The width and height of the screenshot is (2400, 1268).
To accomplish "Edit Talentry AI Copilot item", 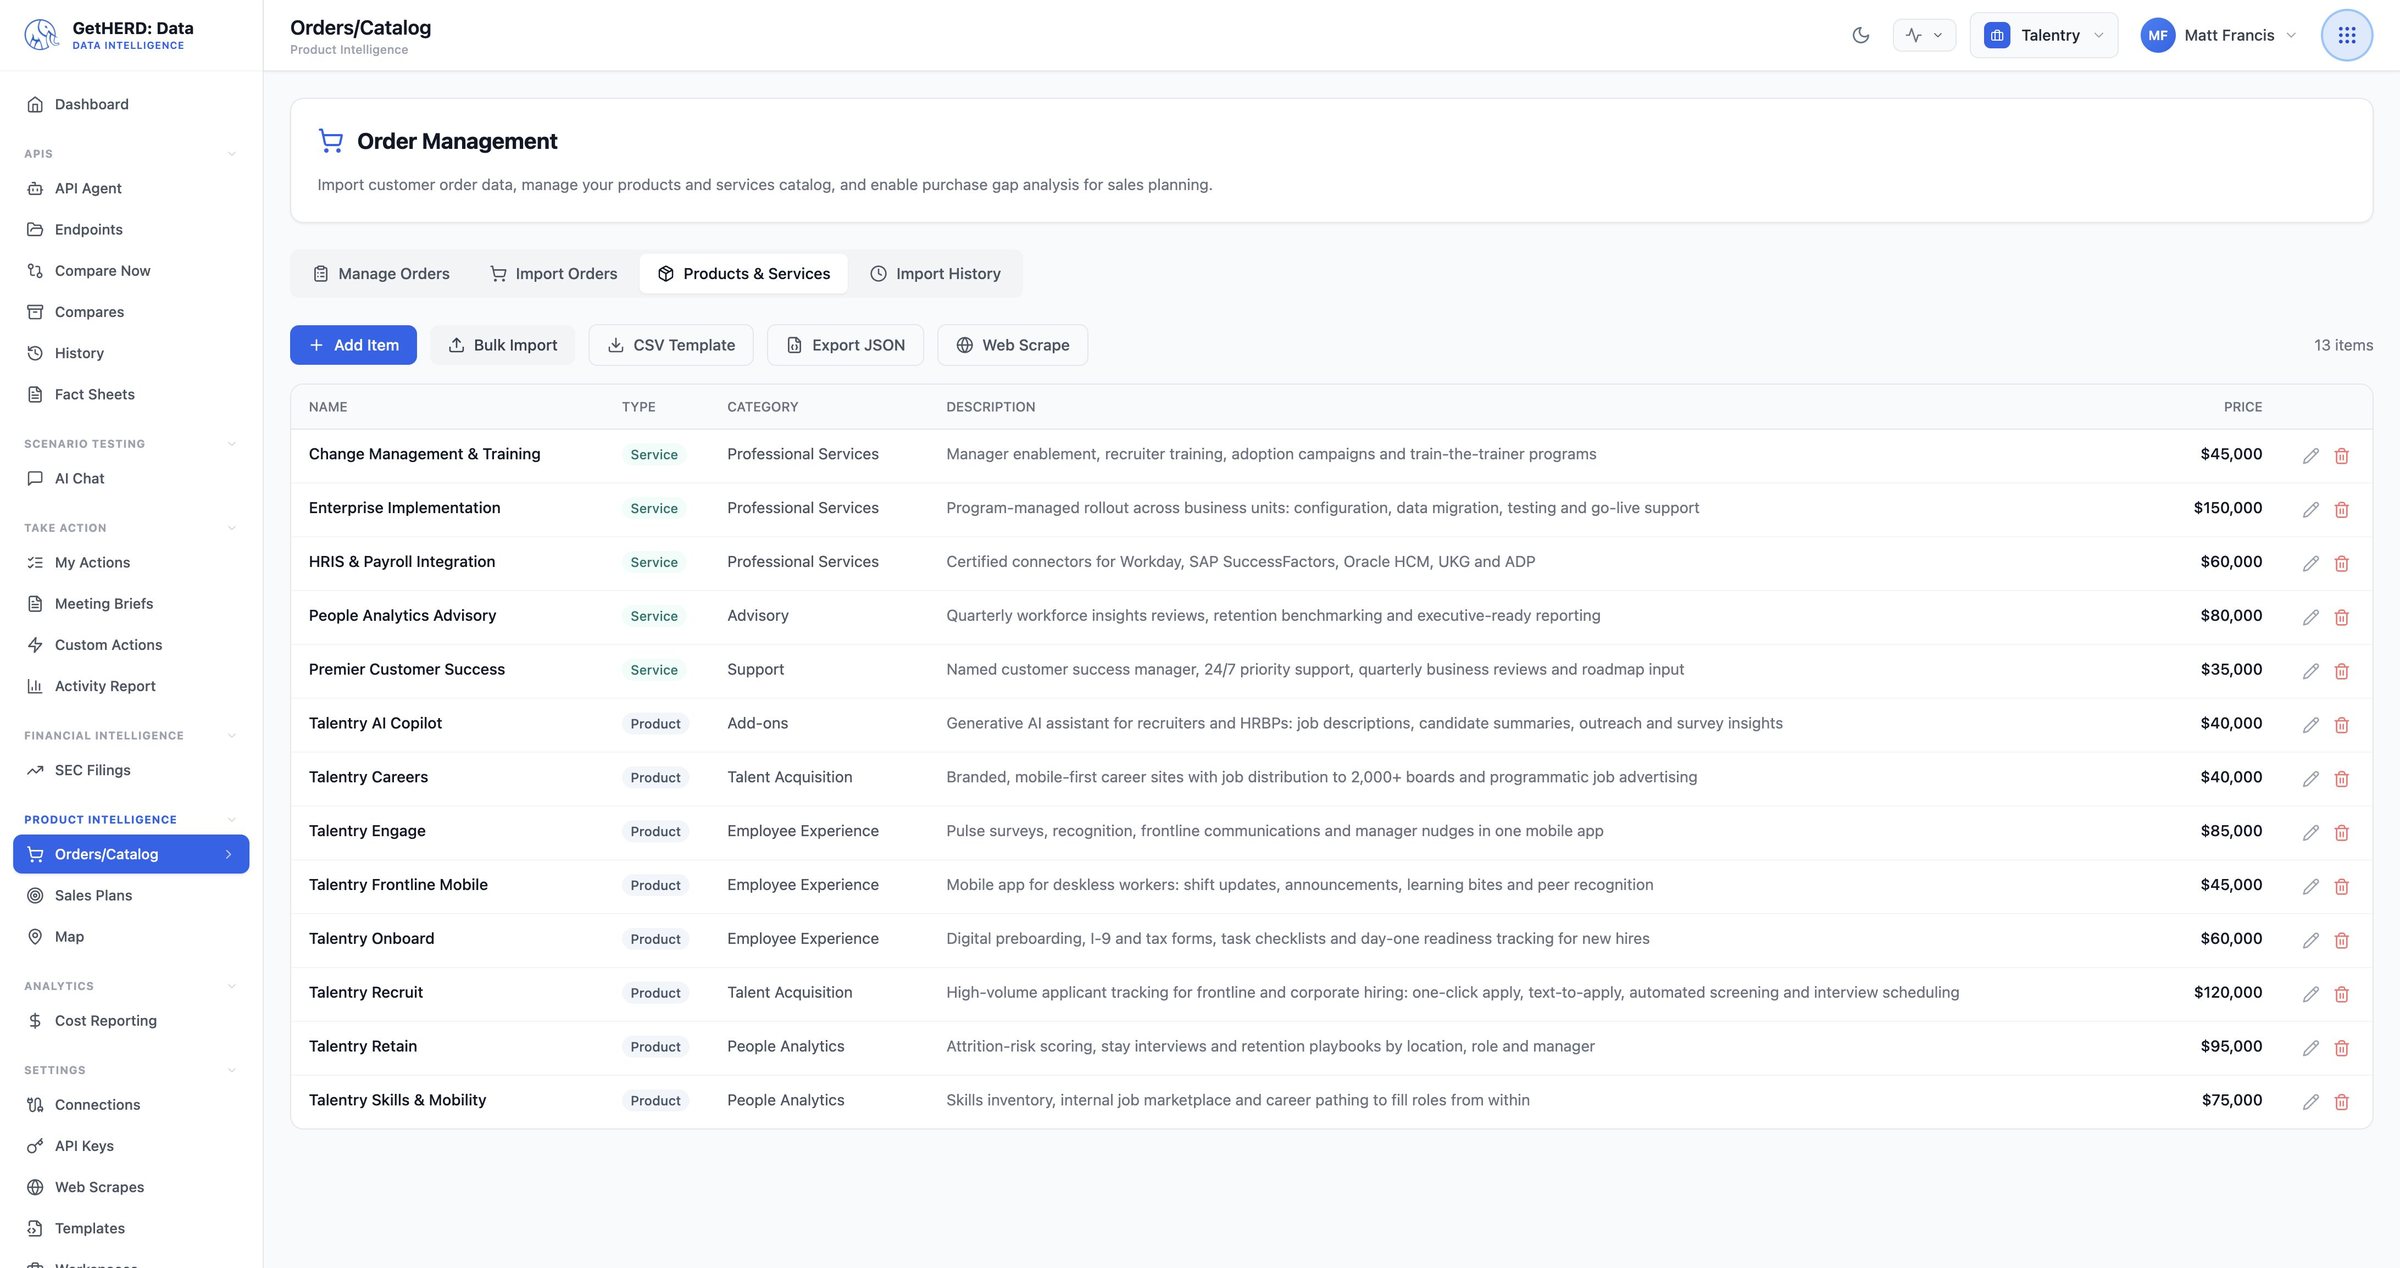I will click(x=2310, y=725).
